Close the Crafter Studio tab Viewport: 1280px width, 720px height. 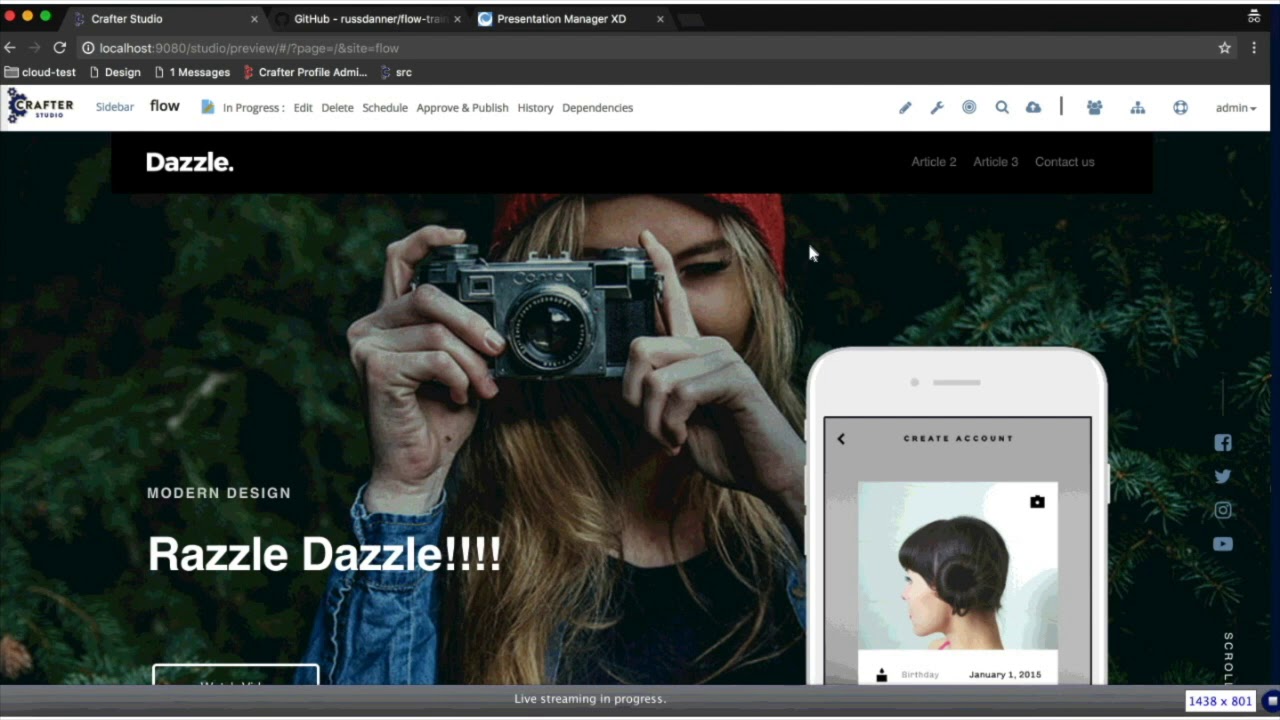pos(254,19)
